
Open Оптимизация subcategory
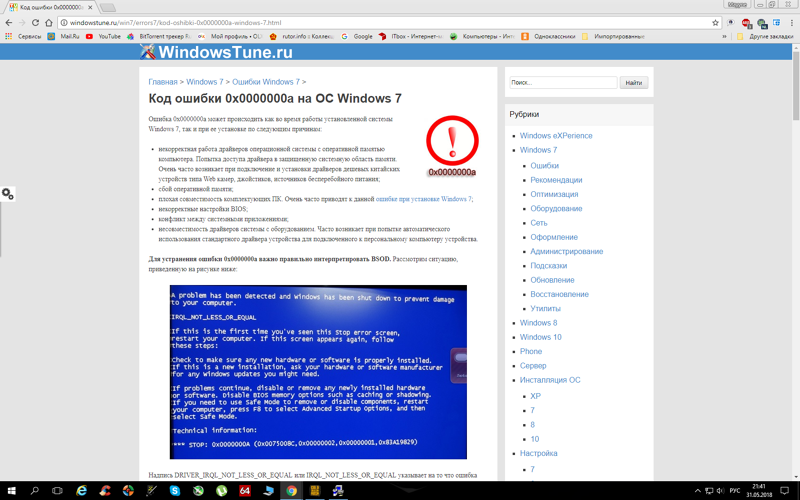(x=554, y=194)
